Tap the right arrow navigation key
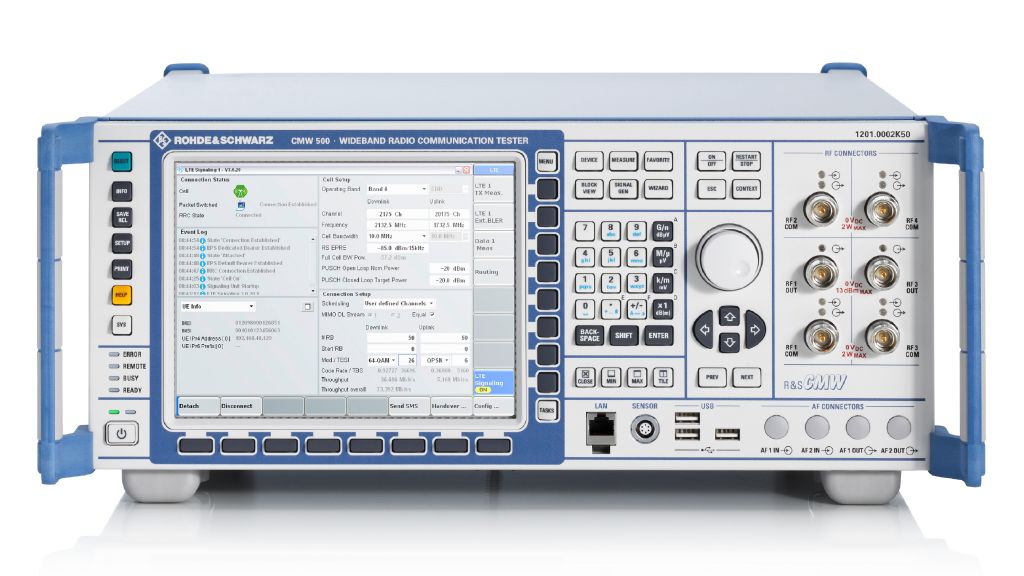Viewport: 1024px width, 576px height. 755,330
